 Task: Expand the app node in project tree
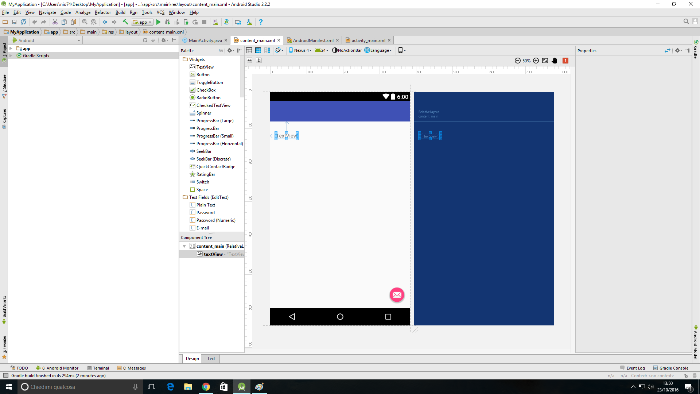coord(11,48)
